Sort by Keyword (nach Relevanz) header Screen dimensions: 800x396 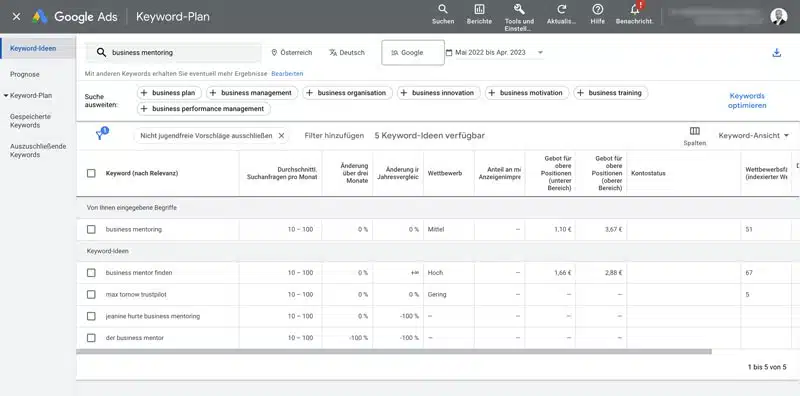142,174
